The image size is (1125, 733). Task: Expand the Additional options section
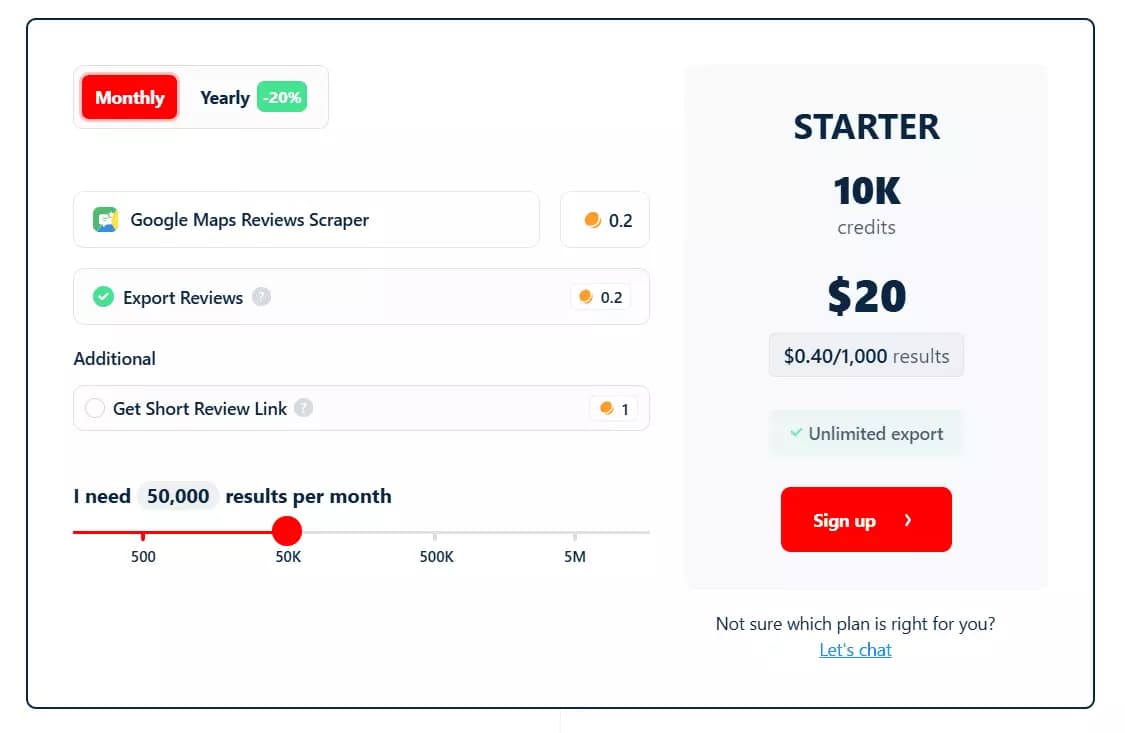click(x=115, y=358)
